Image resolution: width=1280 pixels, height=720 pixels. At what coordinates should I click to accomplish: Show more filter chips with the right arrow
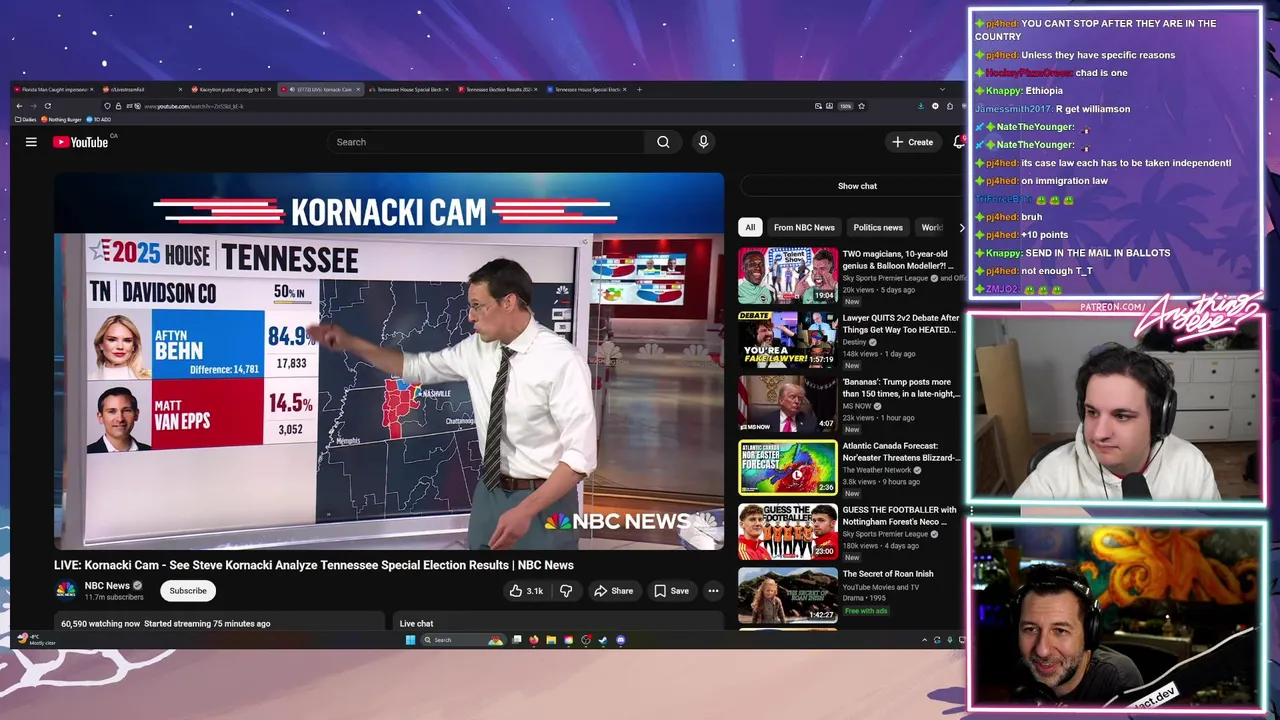(x=961, y=227)
